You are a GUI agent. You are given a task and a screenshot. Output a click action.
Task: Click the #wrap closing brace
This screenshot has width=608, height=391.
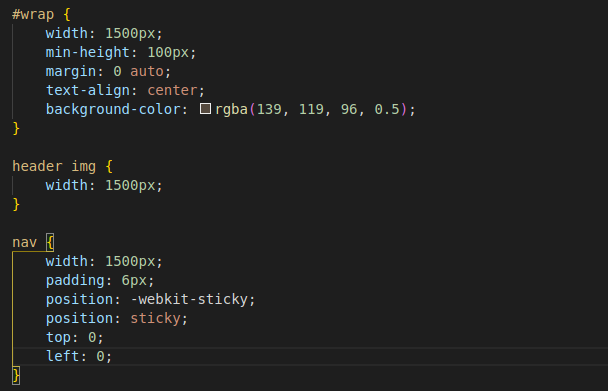pyautogui.click(x=16, y=128)
